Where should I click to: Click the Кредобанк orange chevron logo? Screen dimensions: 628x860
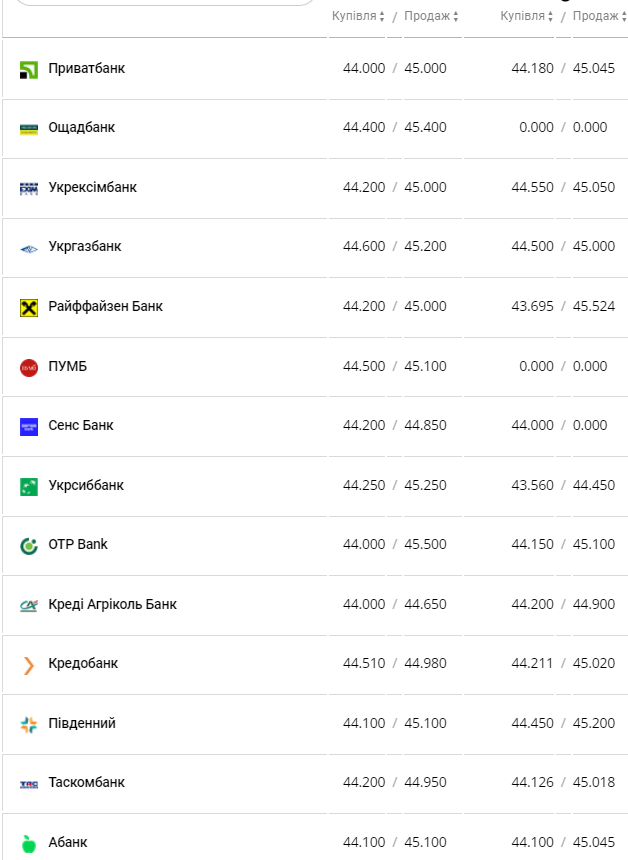click(28, 664)
